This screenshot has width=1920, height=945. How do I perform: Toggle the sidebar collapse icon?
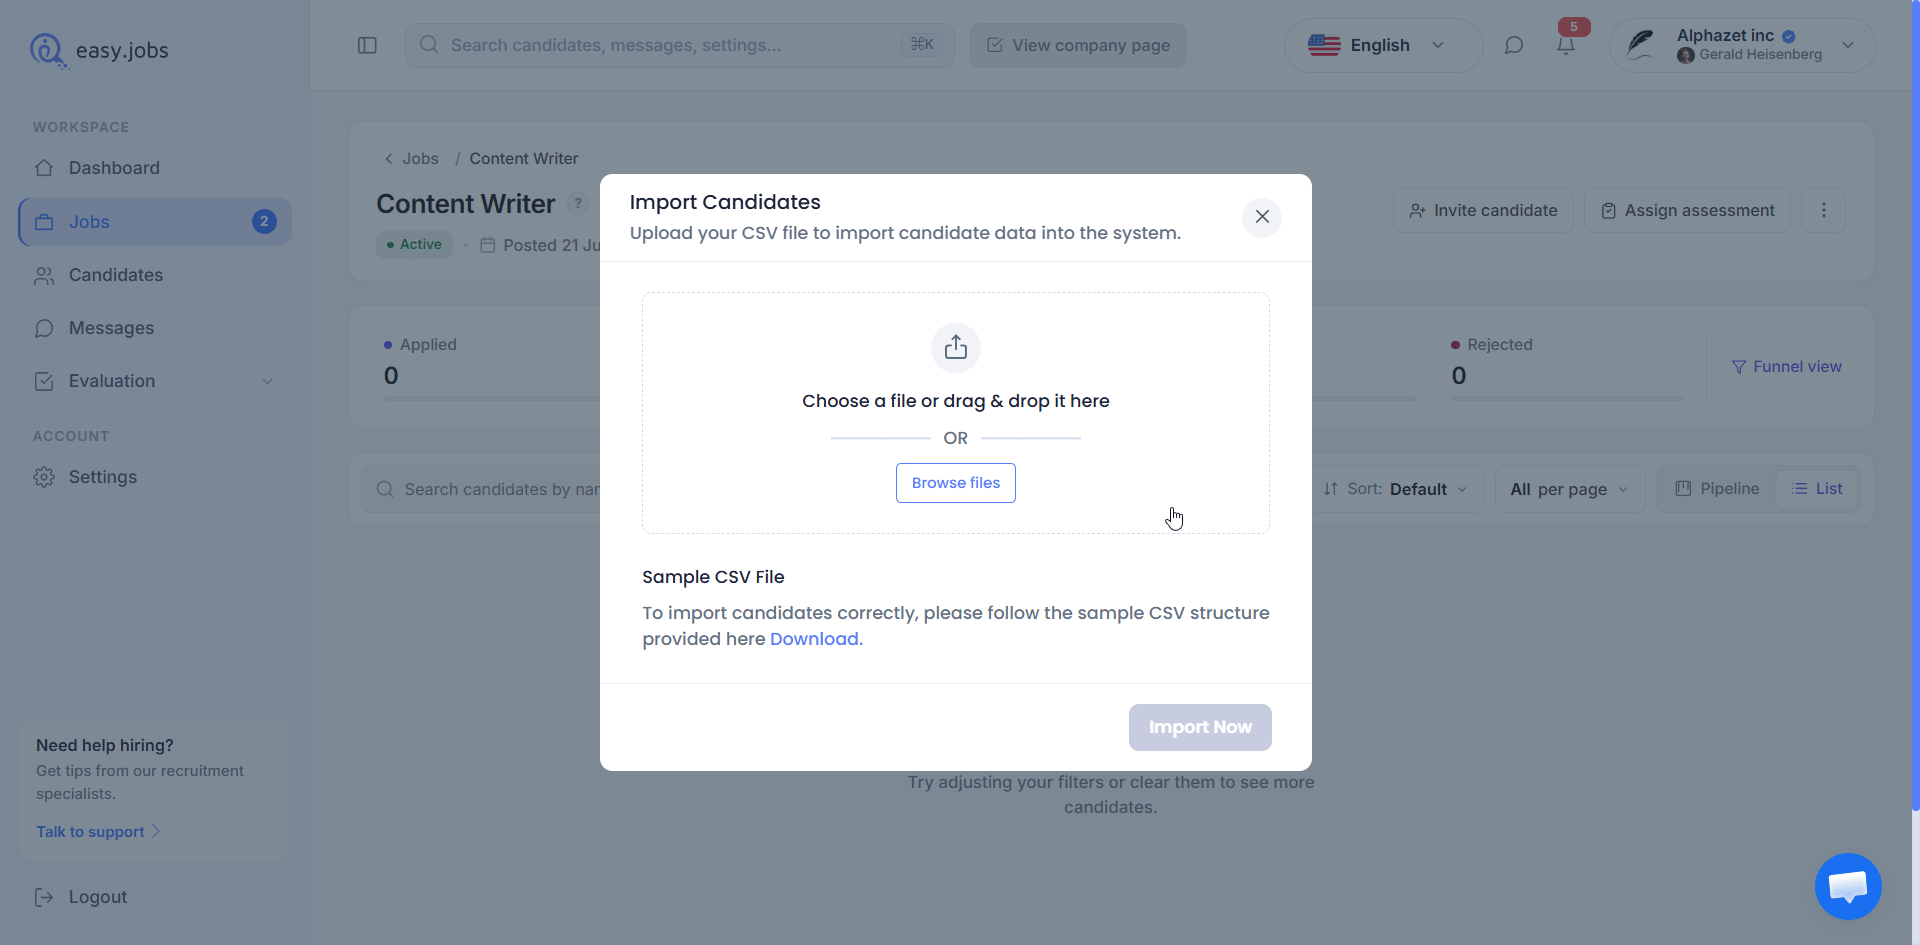[367, 45]
